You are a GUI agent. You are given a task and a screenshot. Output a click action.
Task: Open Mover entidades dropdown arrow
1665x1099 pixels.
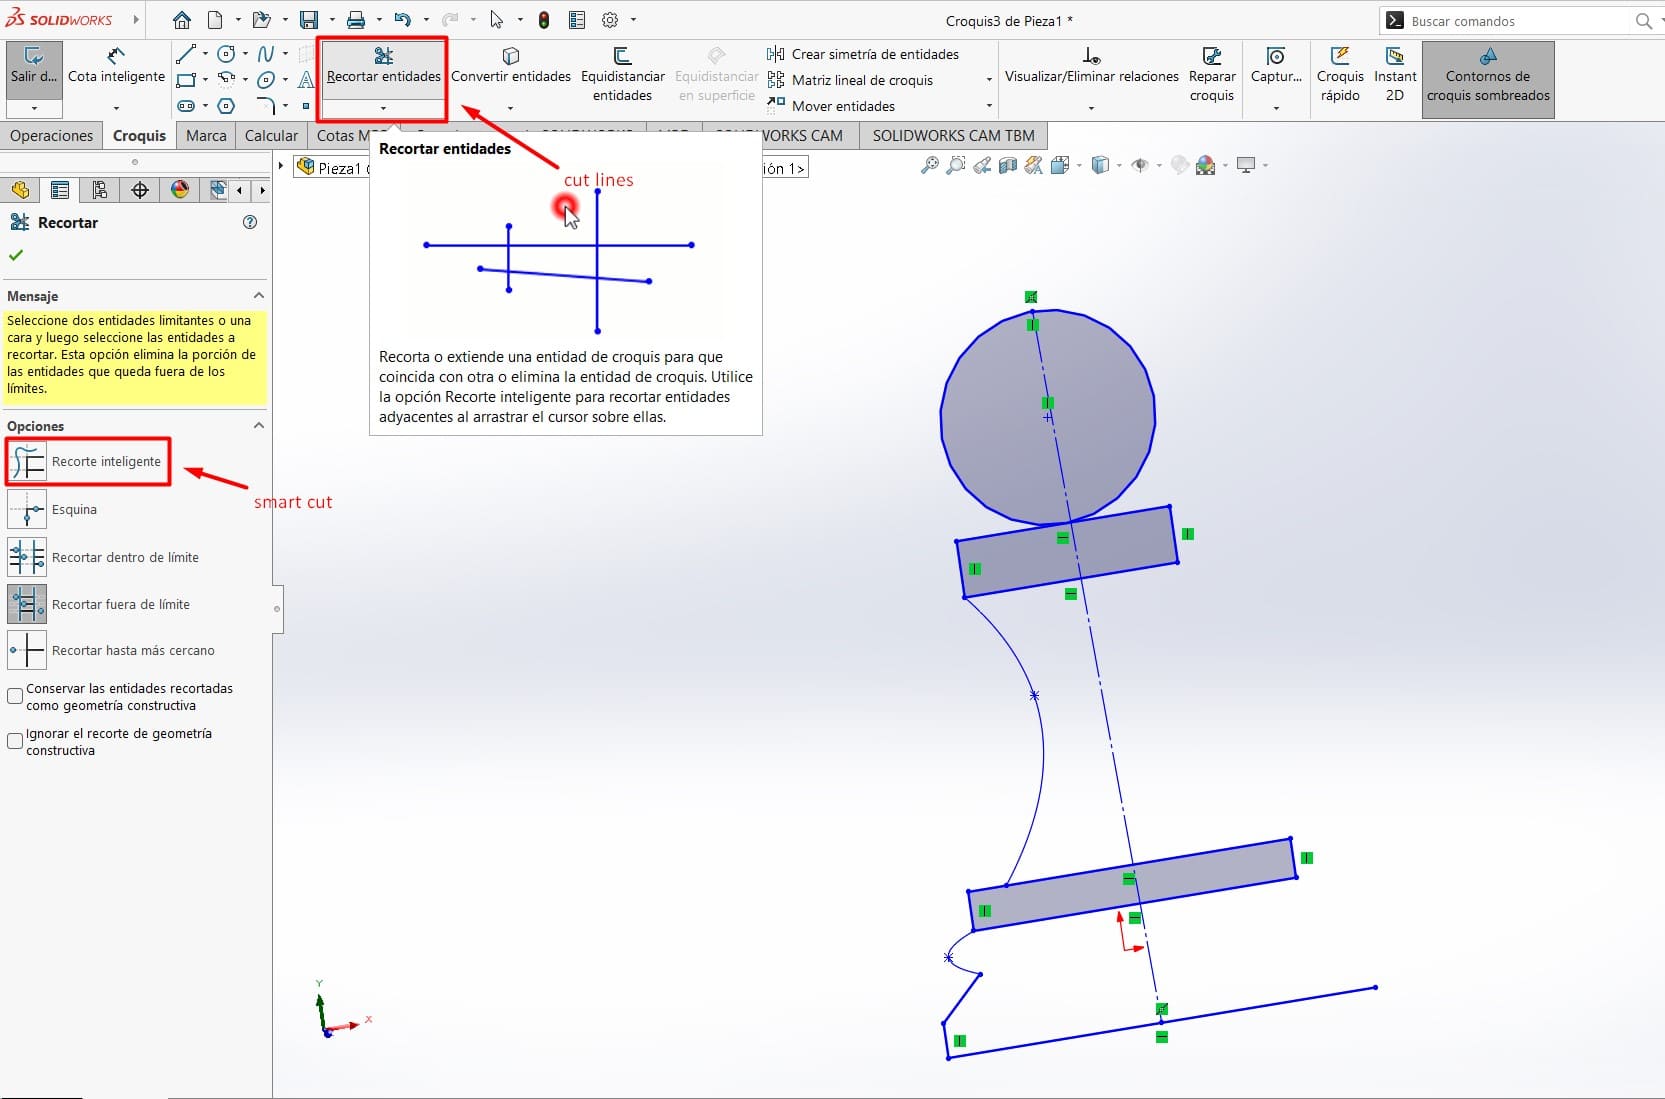tap(989, 106)
